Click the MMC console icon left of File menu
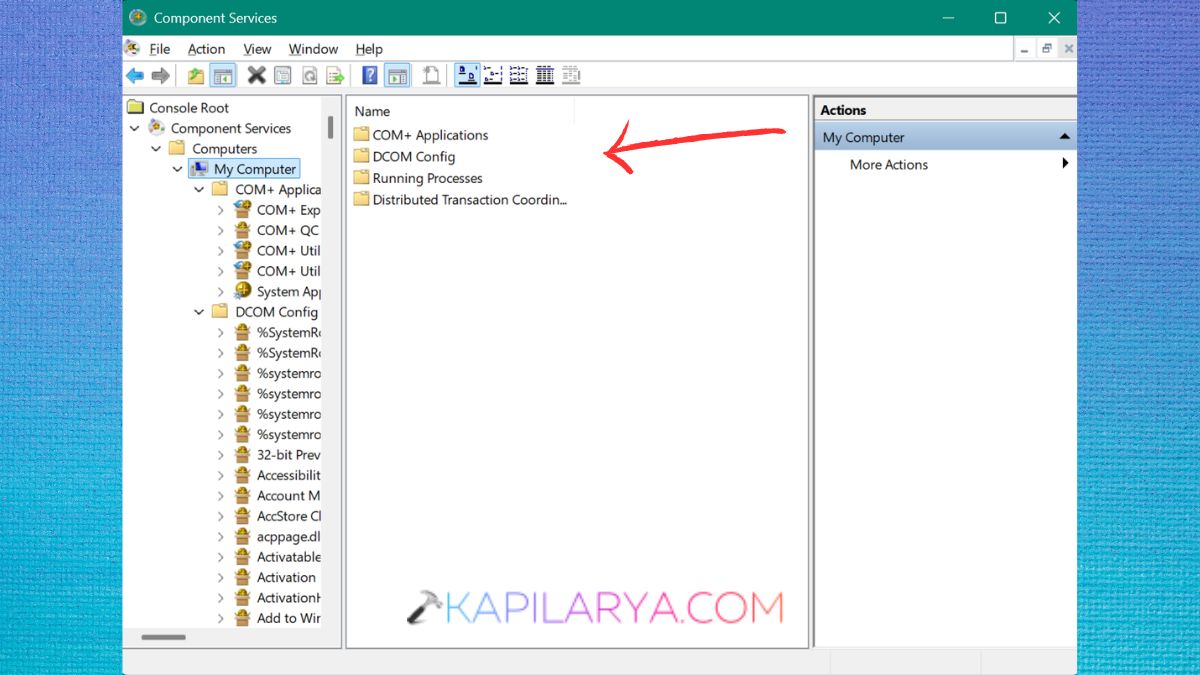Image resolution: width=1200 pixels, height=675 pixels. point(132,48)
